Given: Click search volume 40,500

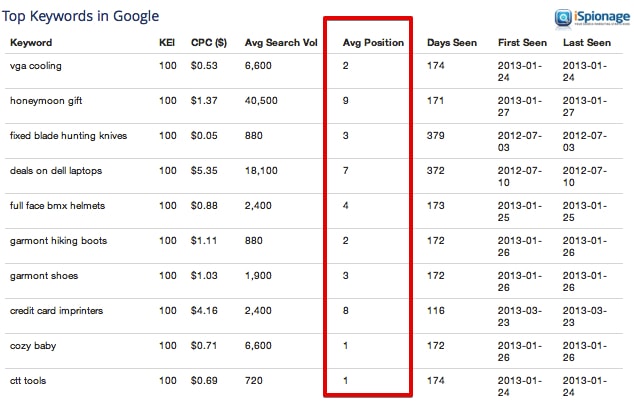Looking at the screenshot, I should click(x=261, y=101).
